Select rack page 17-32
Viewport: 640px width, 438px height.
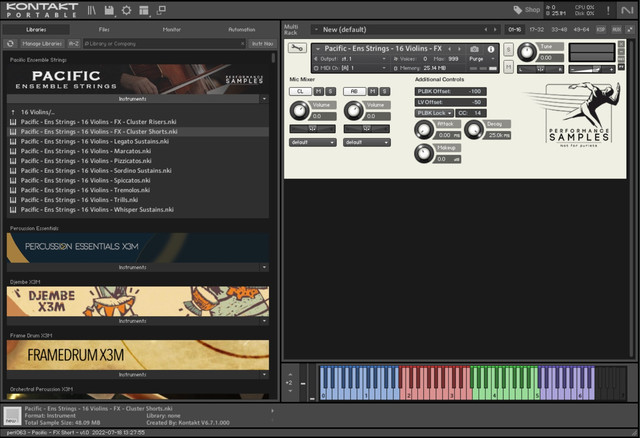pyautogui.click(x=536, y=29)
